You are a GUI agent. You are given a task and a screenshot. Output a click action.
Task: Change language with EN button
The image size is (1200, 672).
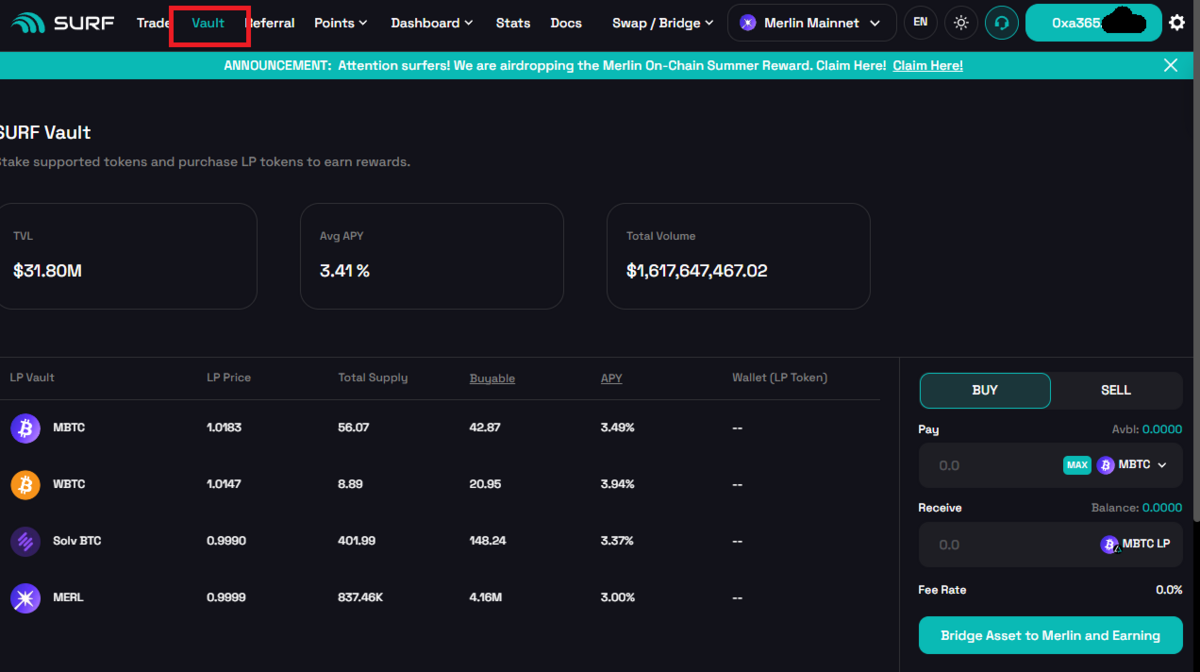[920, 22]
